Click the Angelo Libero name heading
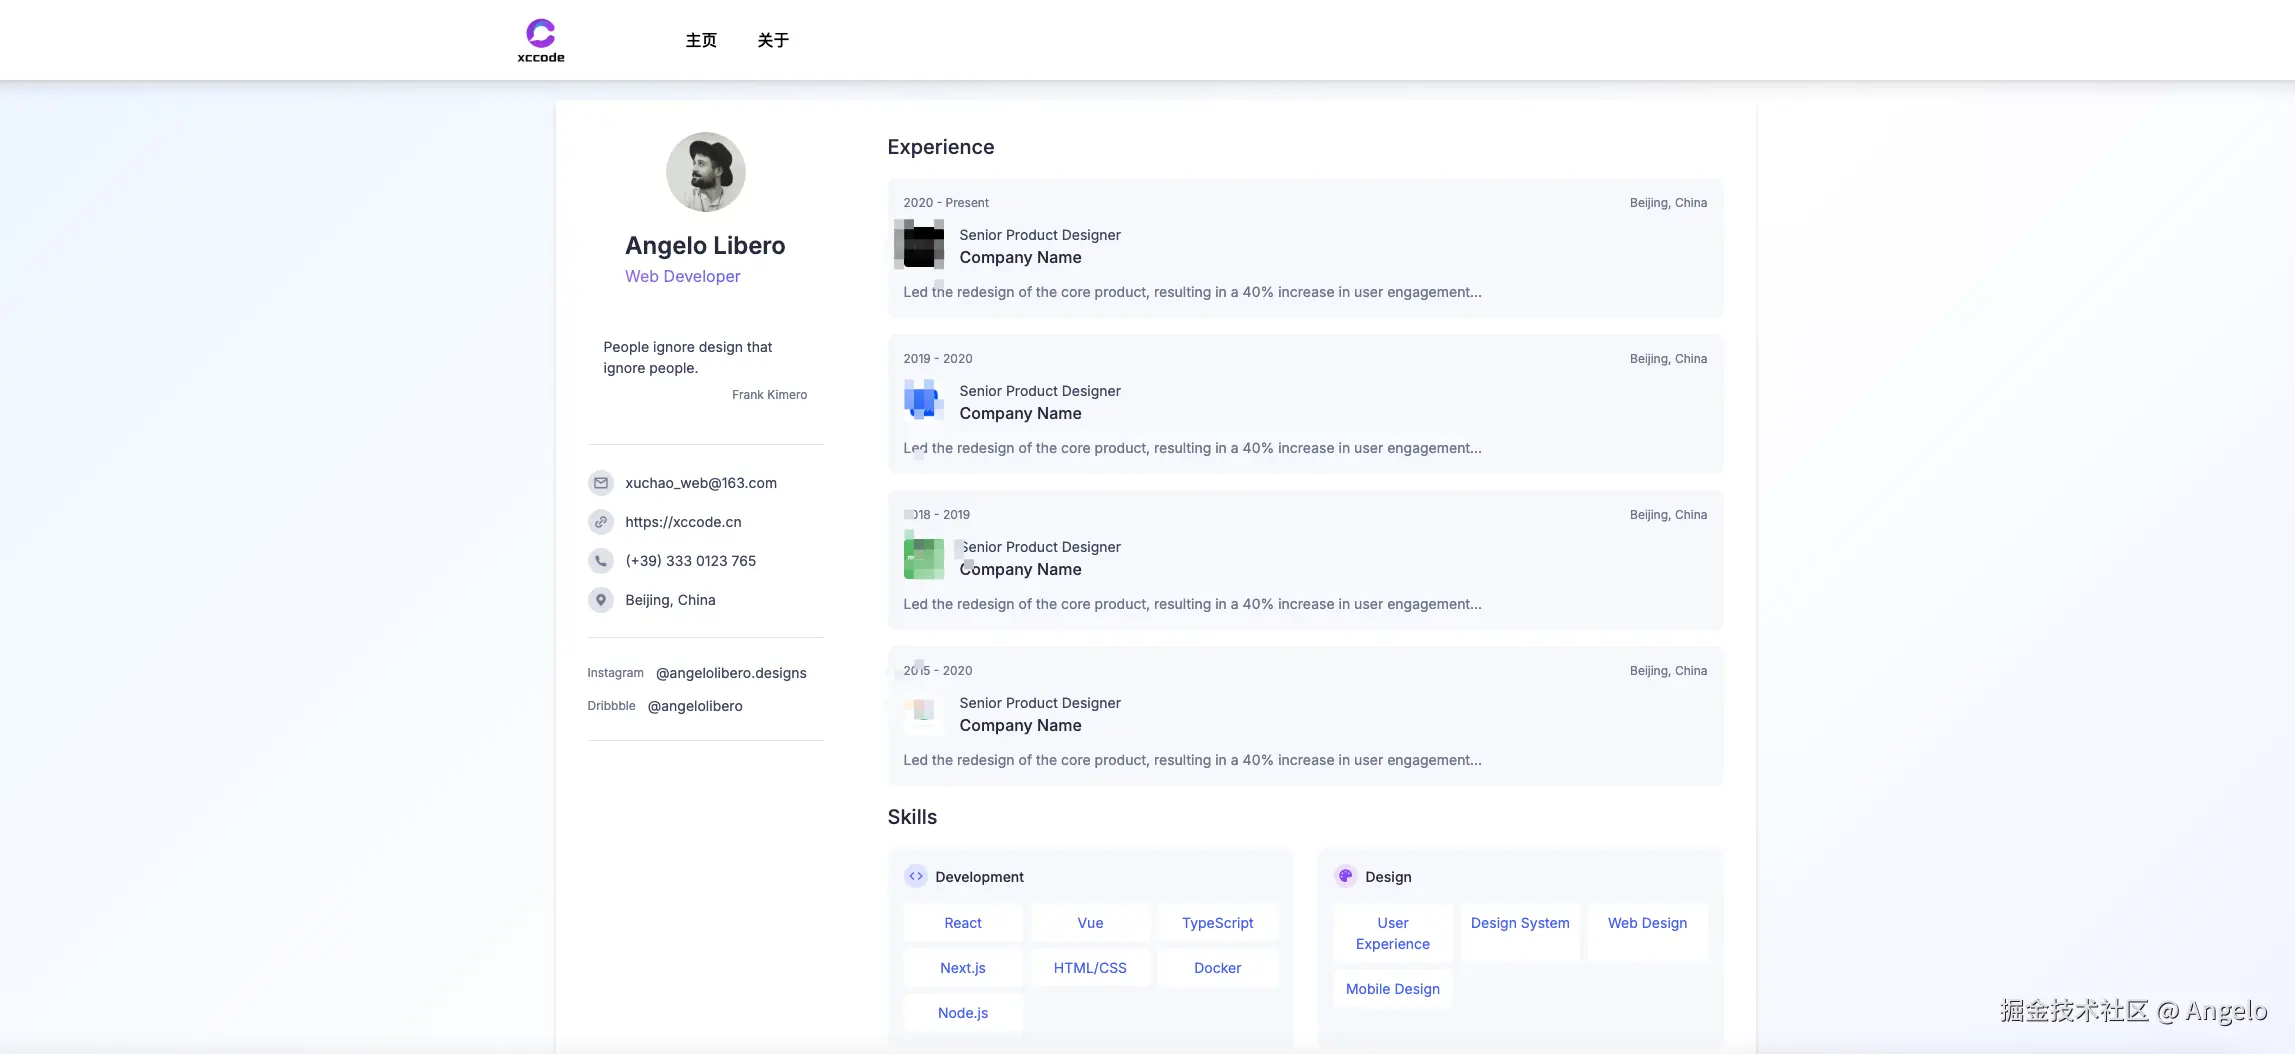Image resolution: width=2295 pixels, height=1054 pixels. click(x=706, y=246)
